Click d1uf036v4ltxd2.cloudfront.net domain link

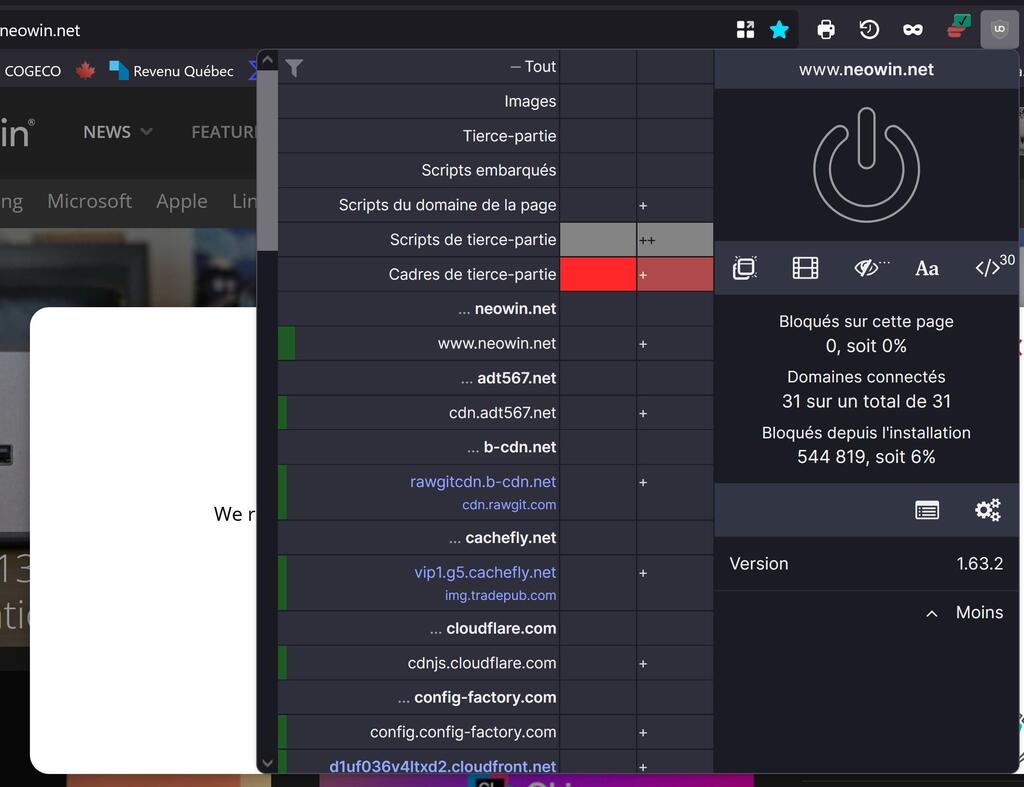pyautogui.click(x=443, y=766)
